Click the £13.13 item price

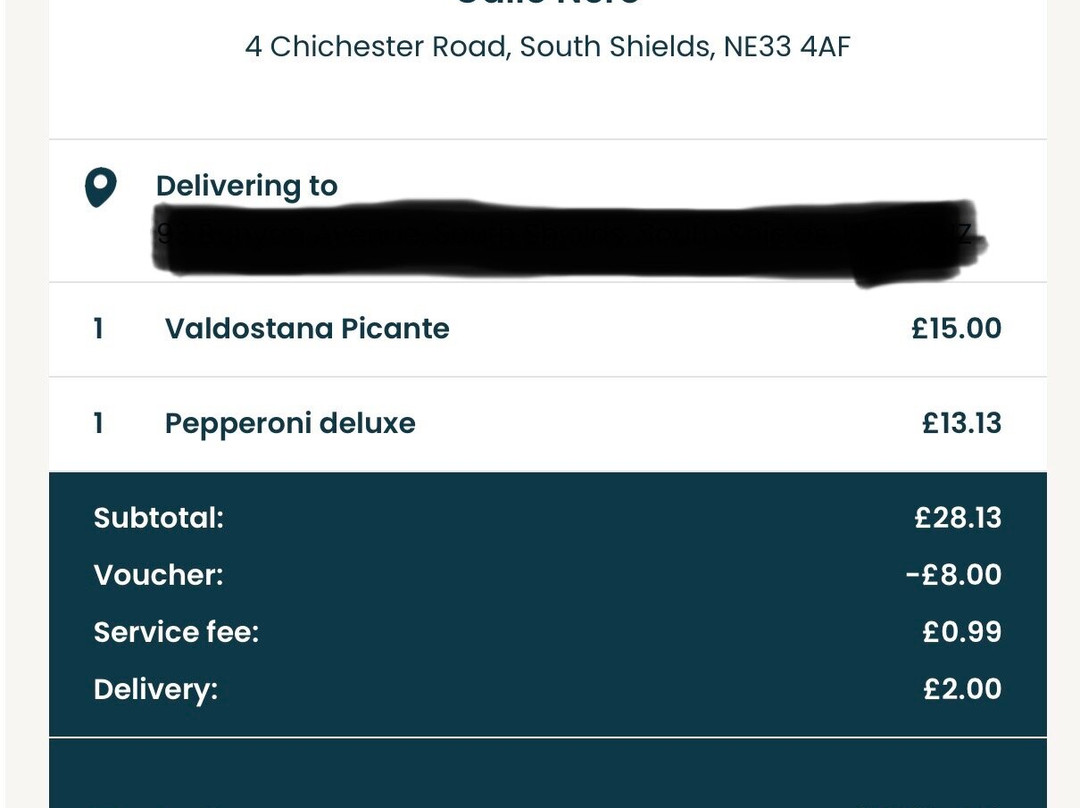pyautogui.click(x=961, y=424)
